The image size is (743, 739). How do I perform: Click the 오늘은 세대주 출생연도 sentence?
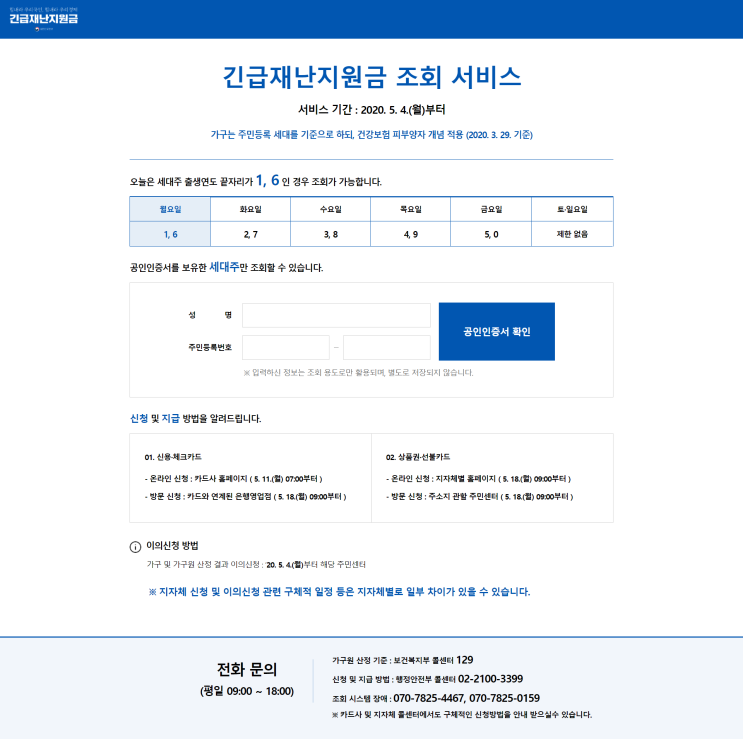255,181
